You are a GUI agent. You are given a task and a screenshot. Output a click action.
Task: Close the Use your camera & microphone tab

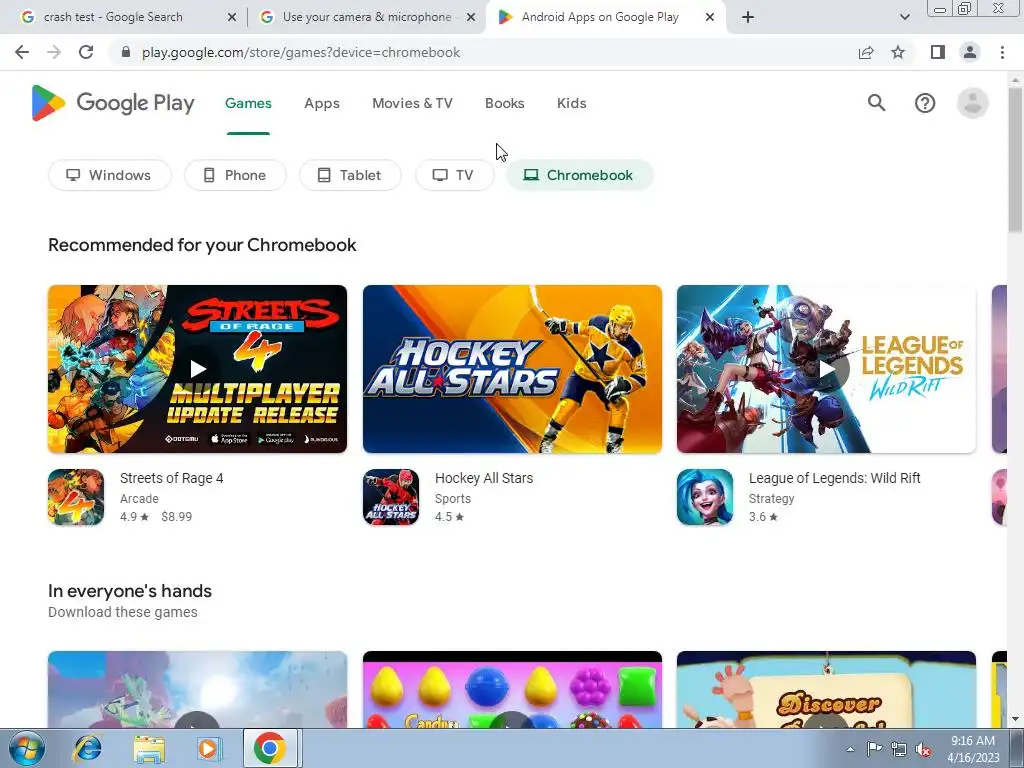click(x=471, y=18)
